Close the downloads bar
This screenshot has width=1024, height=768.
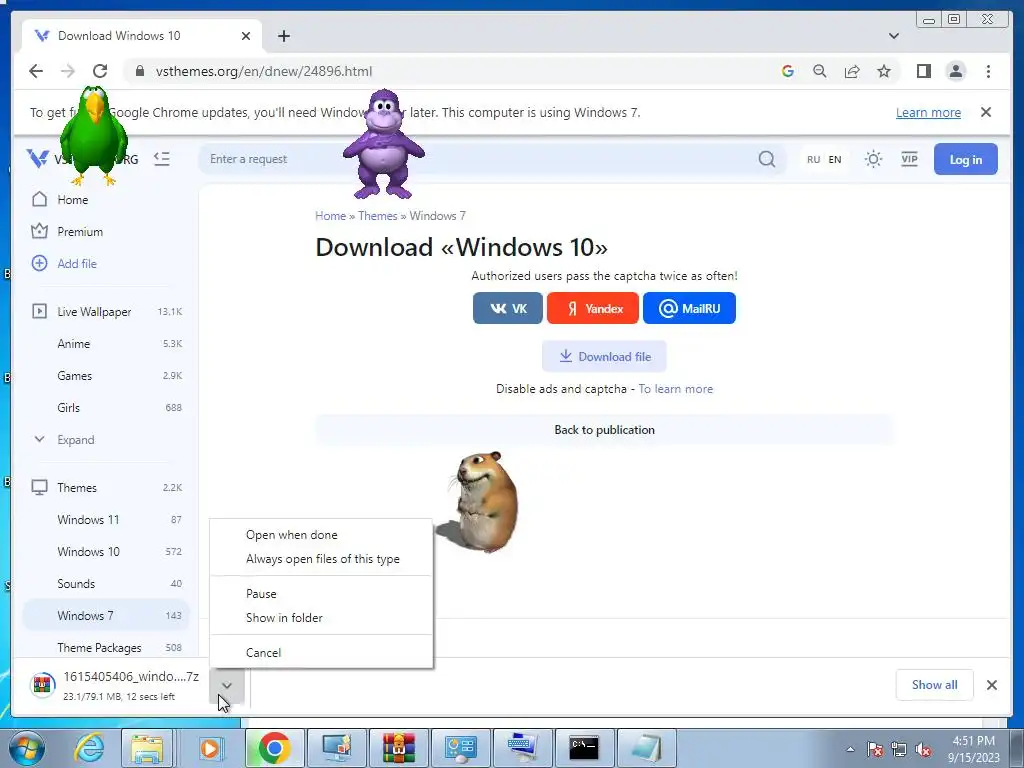[x=992, y=685]
